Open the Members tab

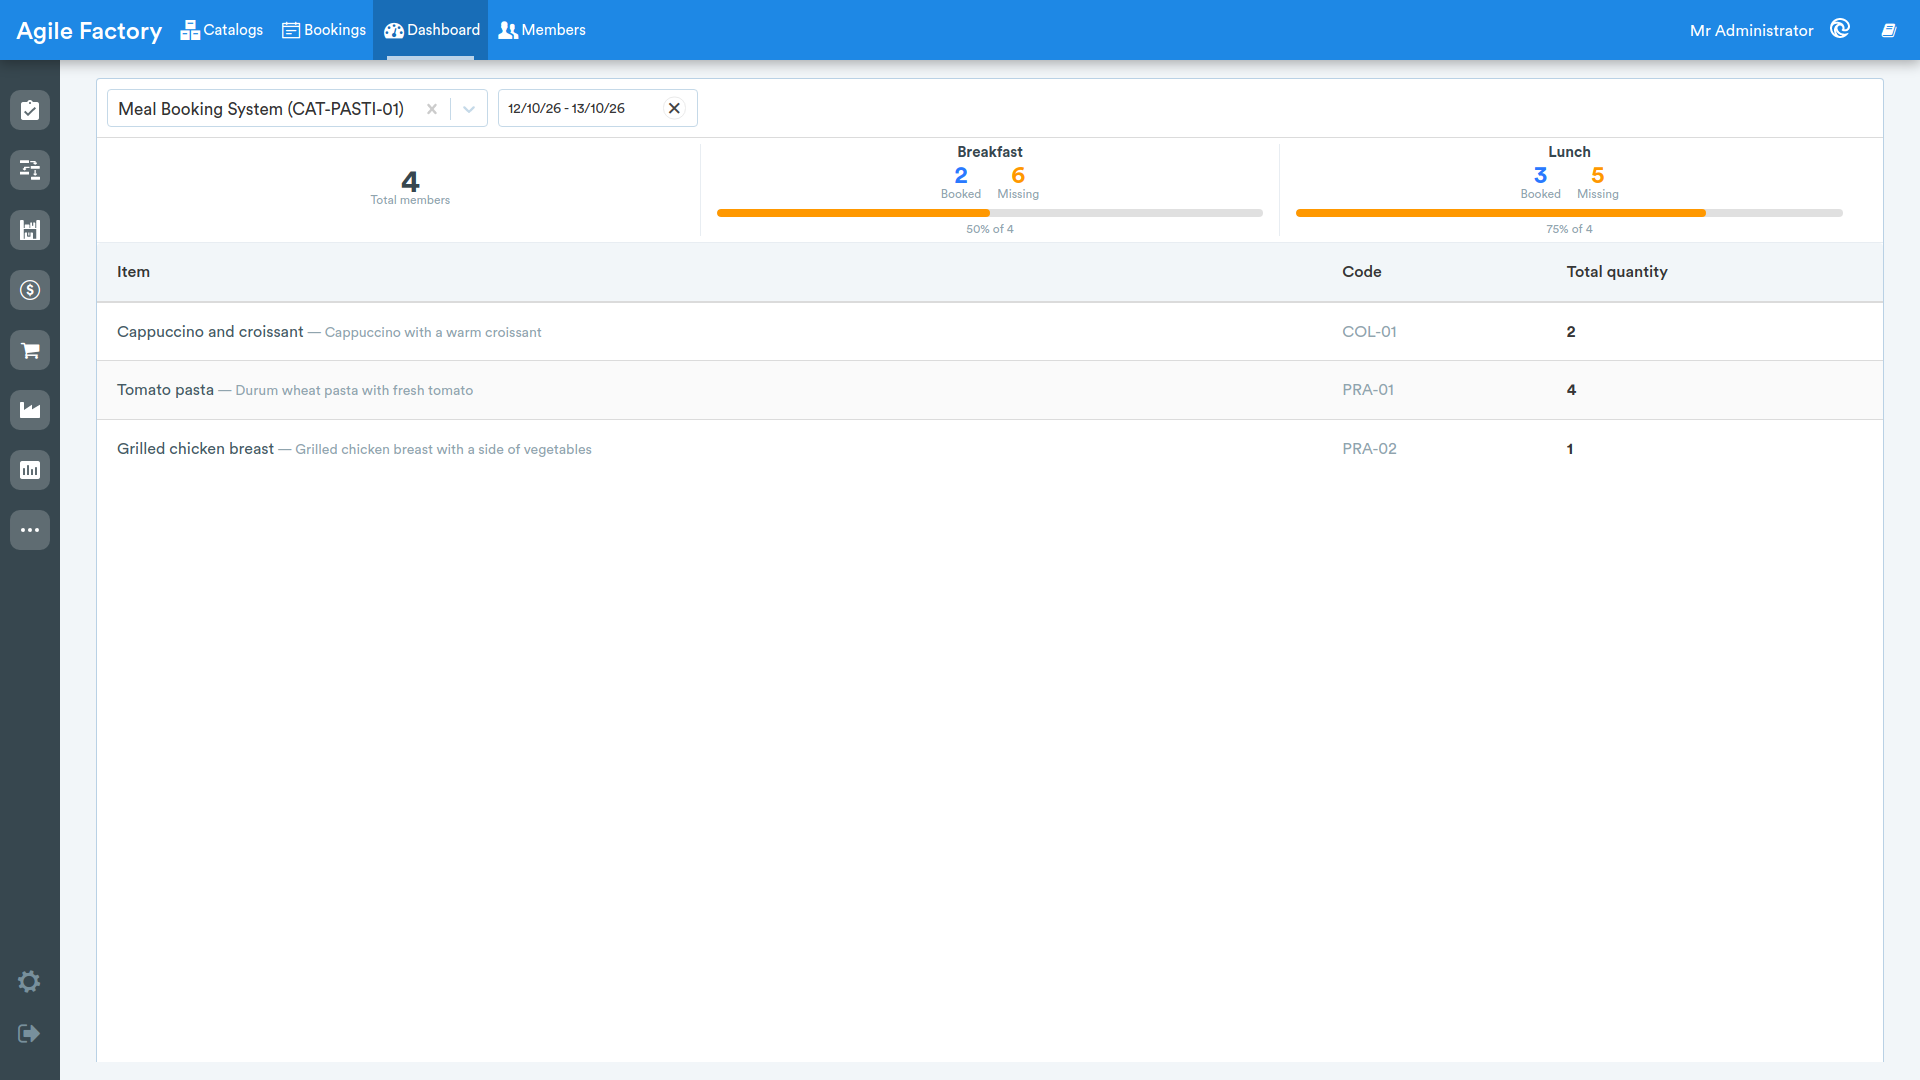(x=542, y=30)
